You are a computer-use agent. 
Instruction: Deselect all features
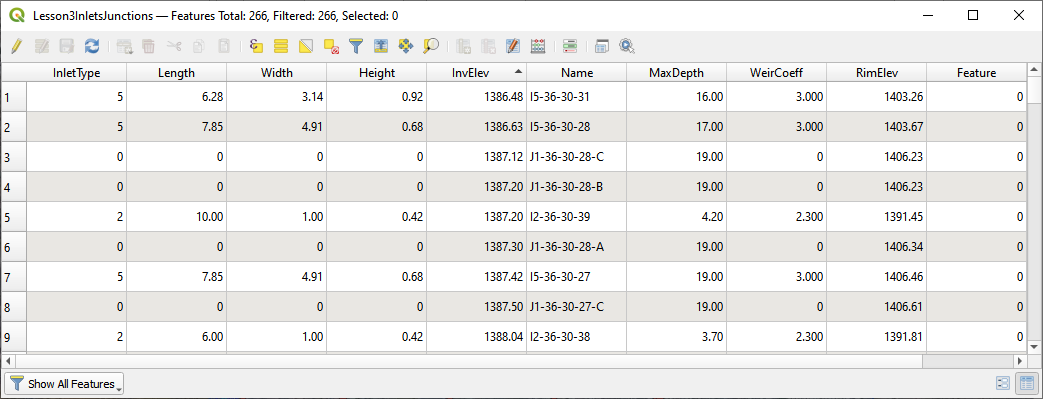point(331,46)
